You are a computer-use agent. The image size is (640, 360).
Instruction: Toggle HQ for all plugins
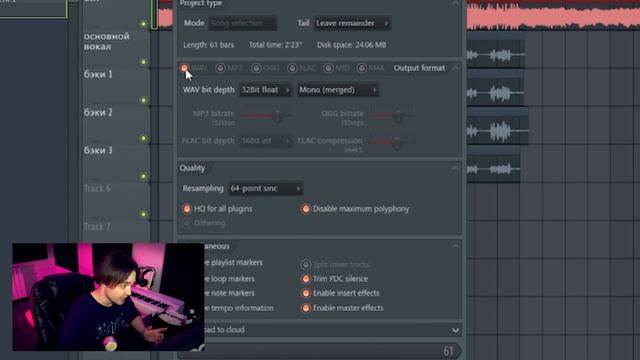pyautogui.click(x=187, y=209)
